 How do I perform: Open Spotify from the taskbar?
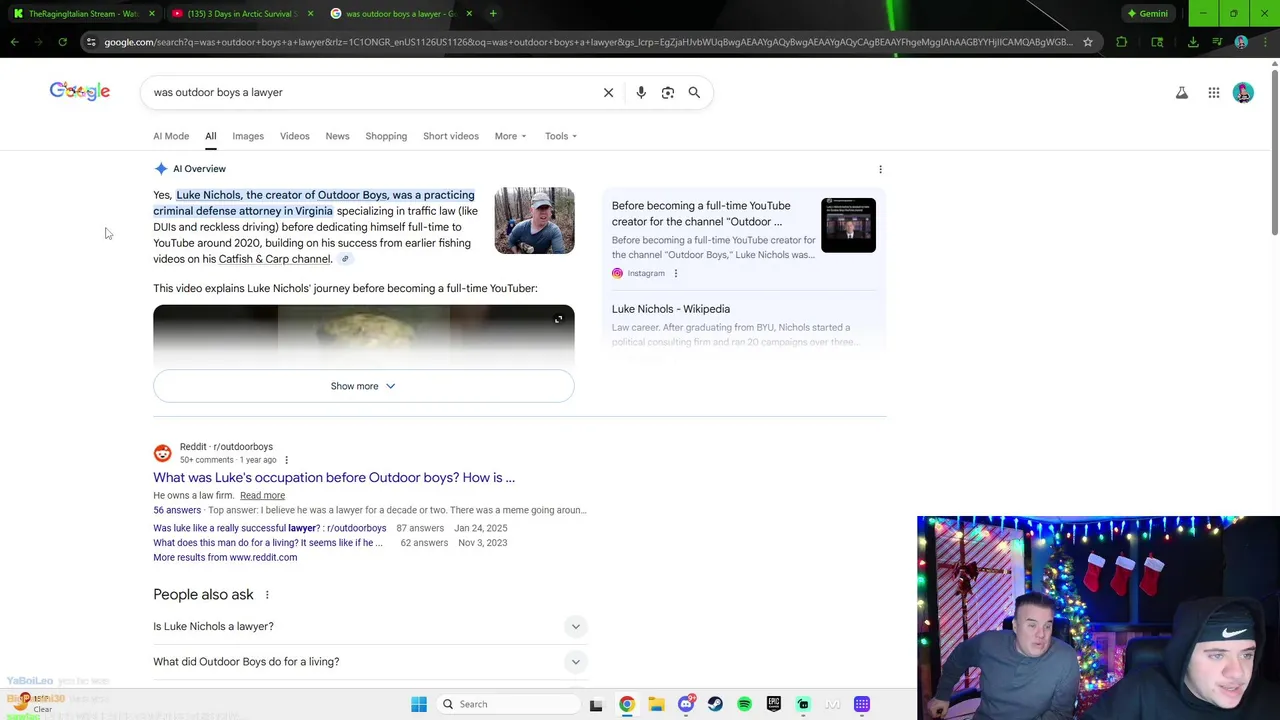click(744, 704)
